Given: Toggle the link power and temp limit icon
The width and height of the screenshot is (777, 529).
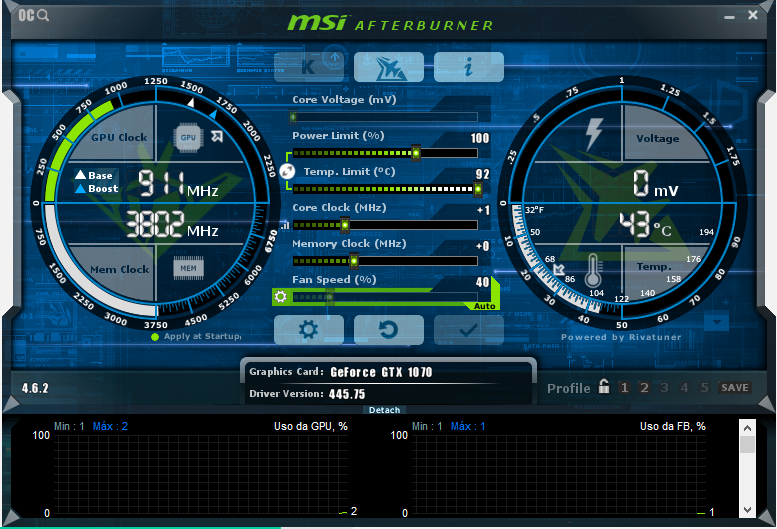Looking at the screenshot, I should click(x=287, y=171).
